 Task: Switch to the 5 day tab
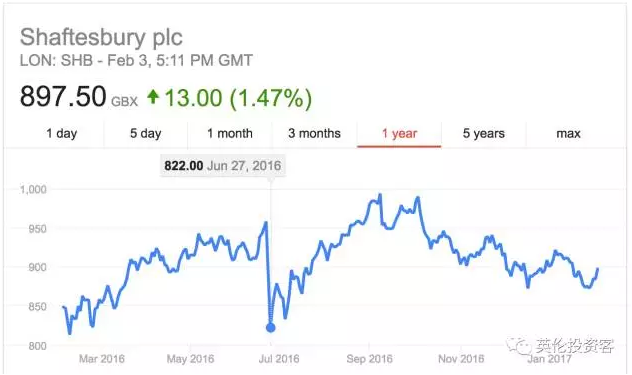146,133
